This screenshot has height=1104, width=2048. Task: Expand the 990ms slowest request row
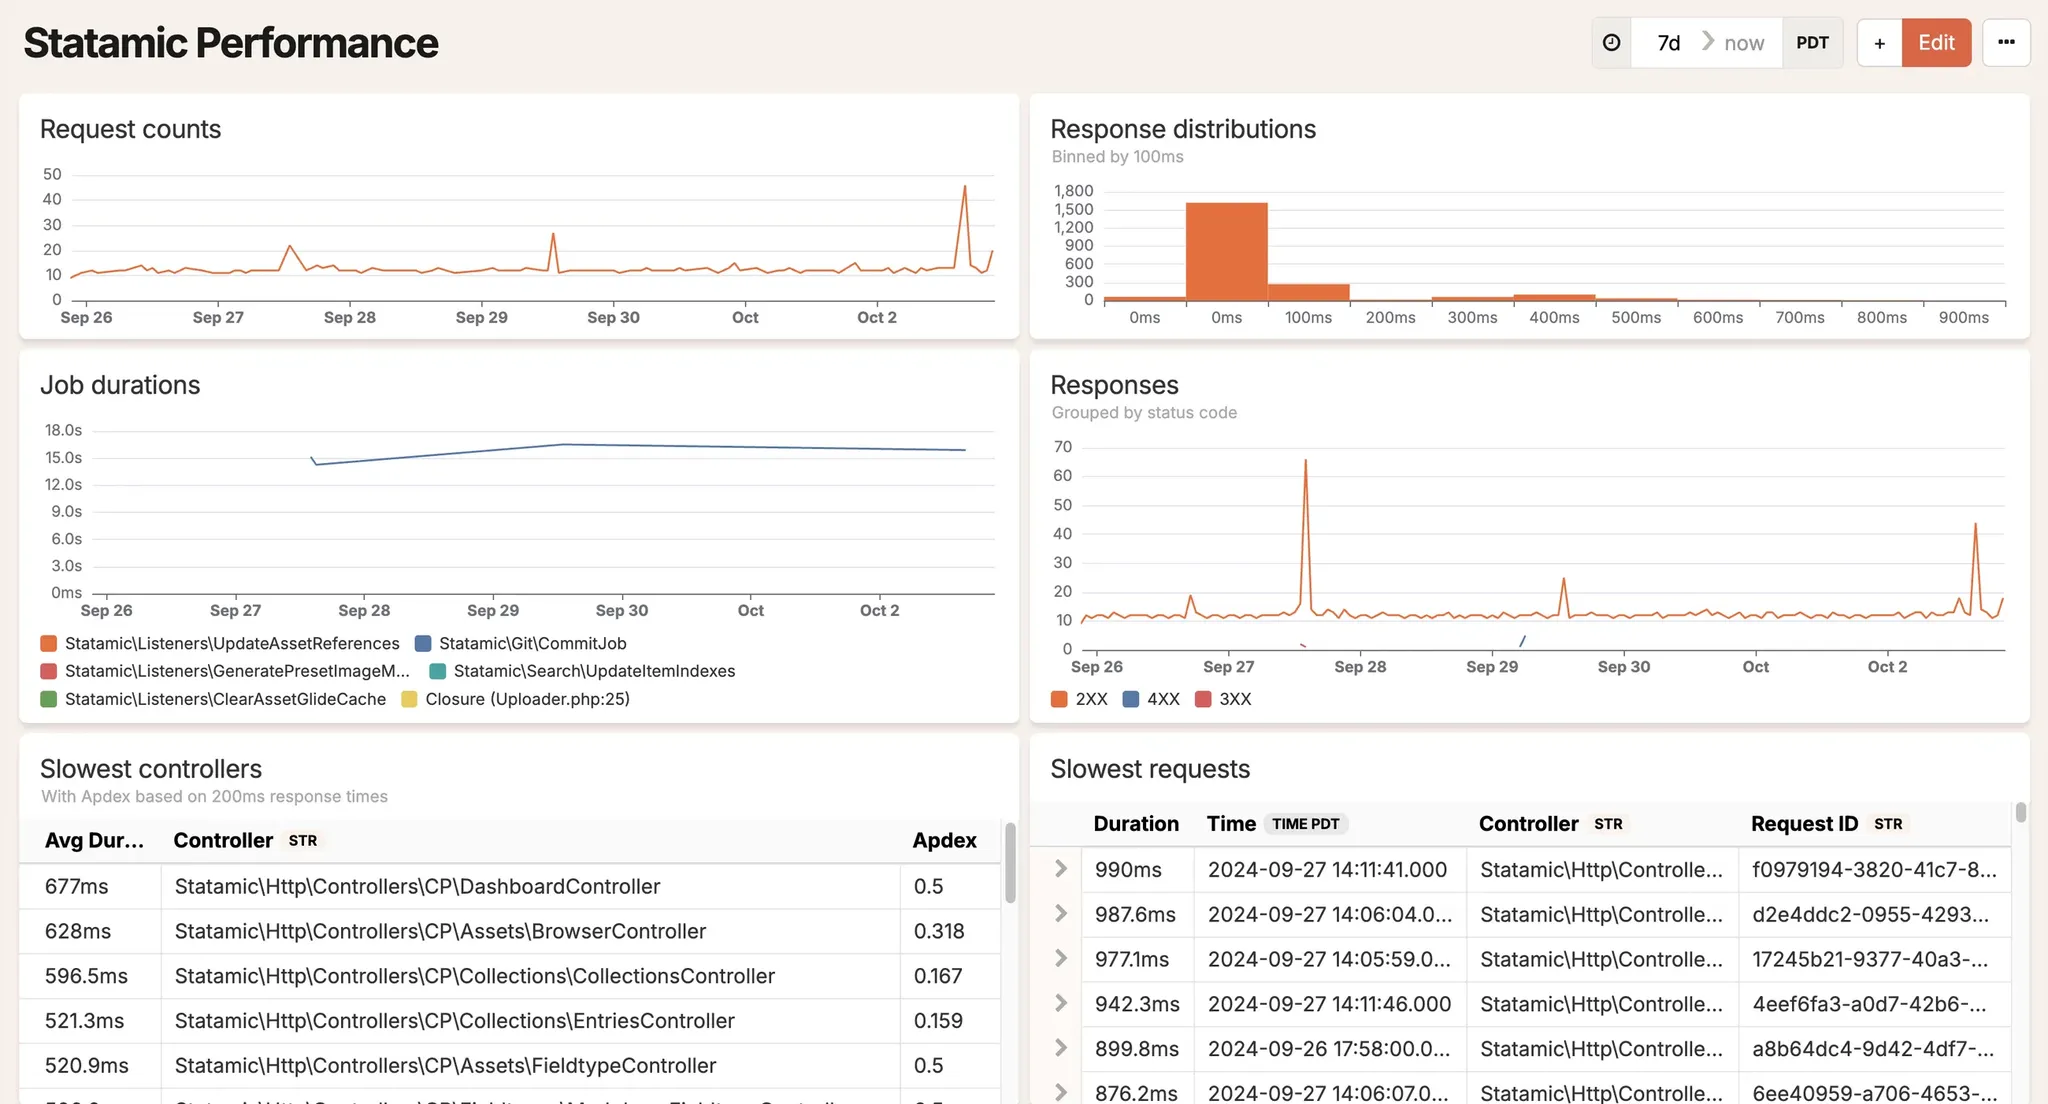pyautogui.click(x=1060, y=869)
